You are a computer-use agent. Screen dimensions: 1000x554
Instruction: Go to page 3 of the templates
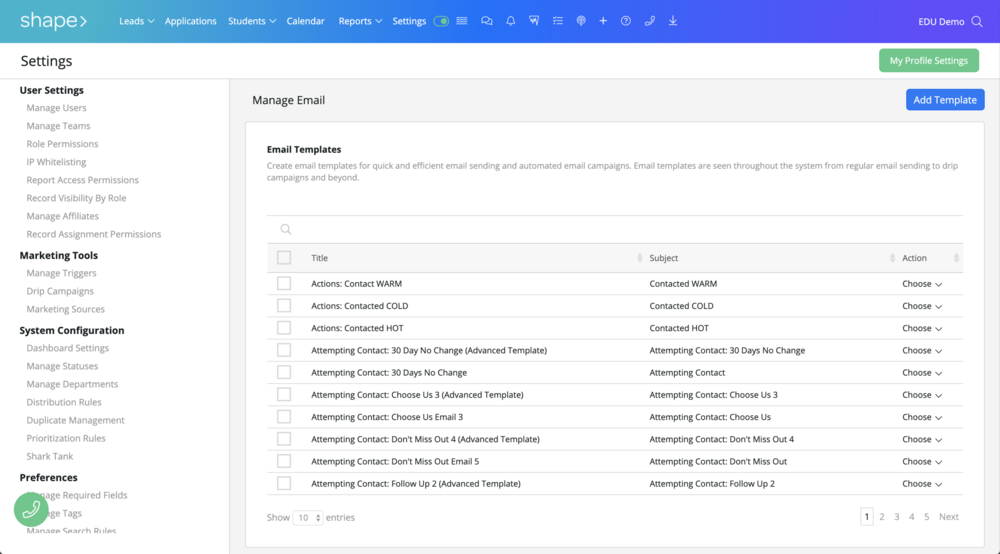click(897, 517)
